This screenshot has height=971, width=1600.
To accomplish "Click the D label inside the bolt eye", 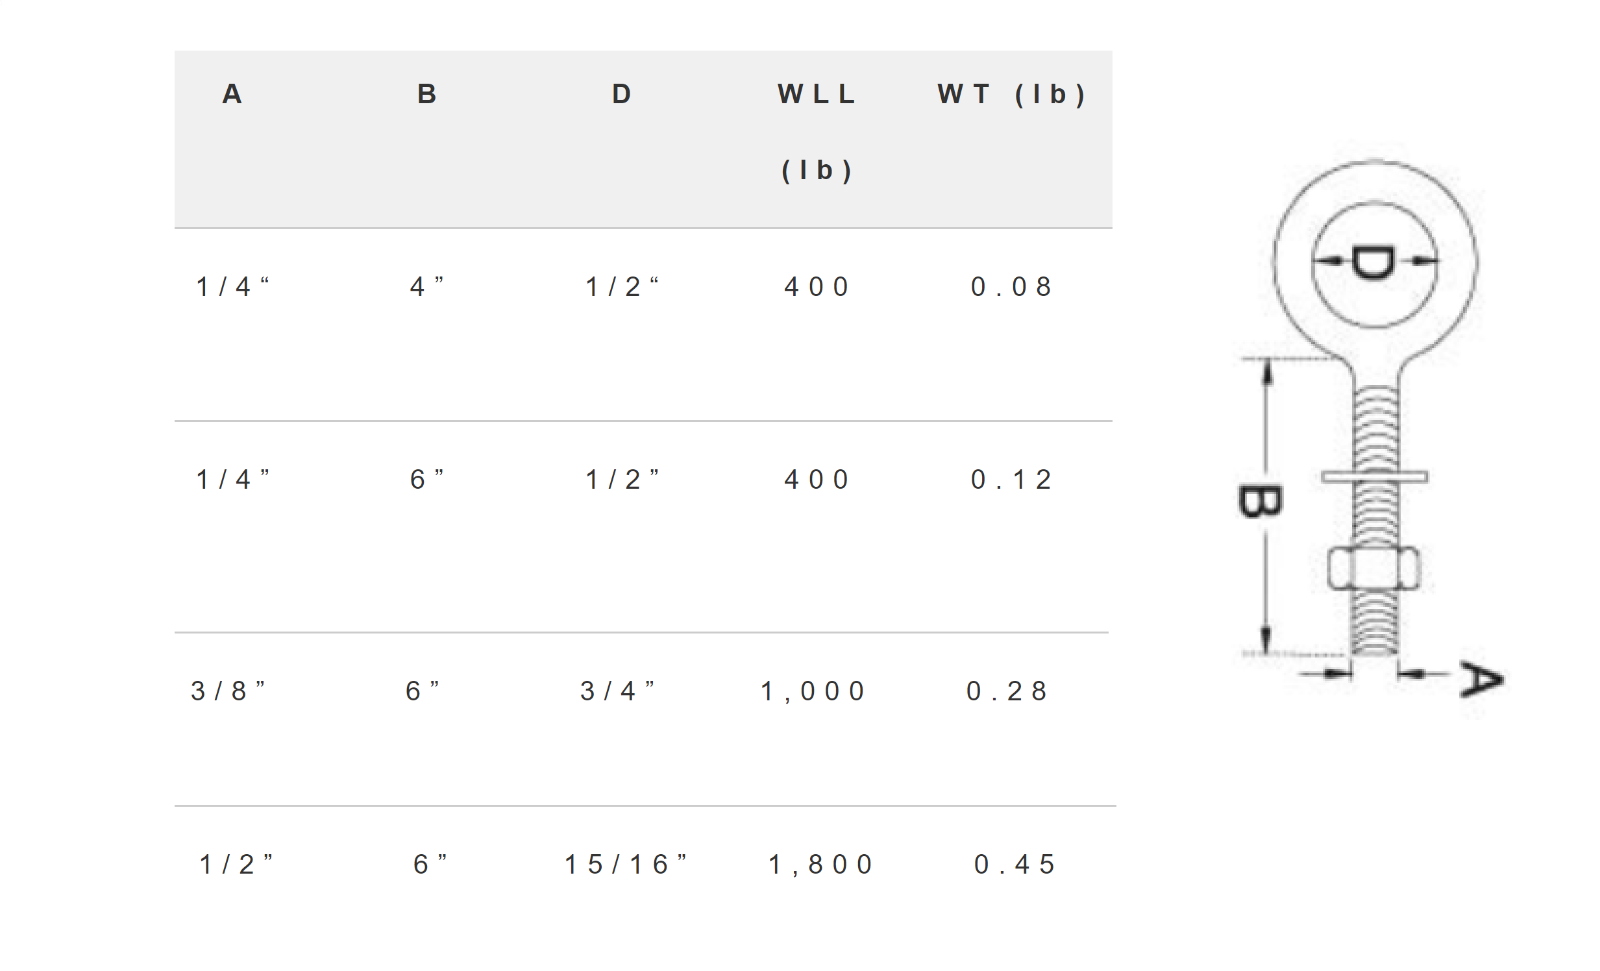I will (x=1374, y=262).
